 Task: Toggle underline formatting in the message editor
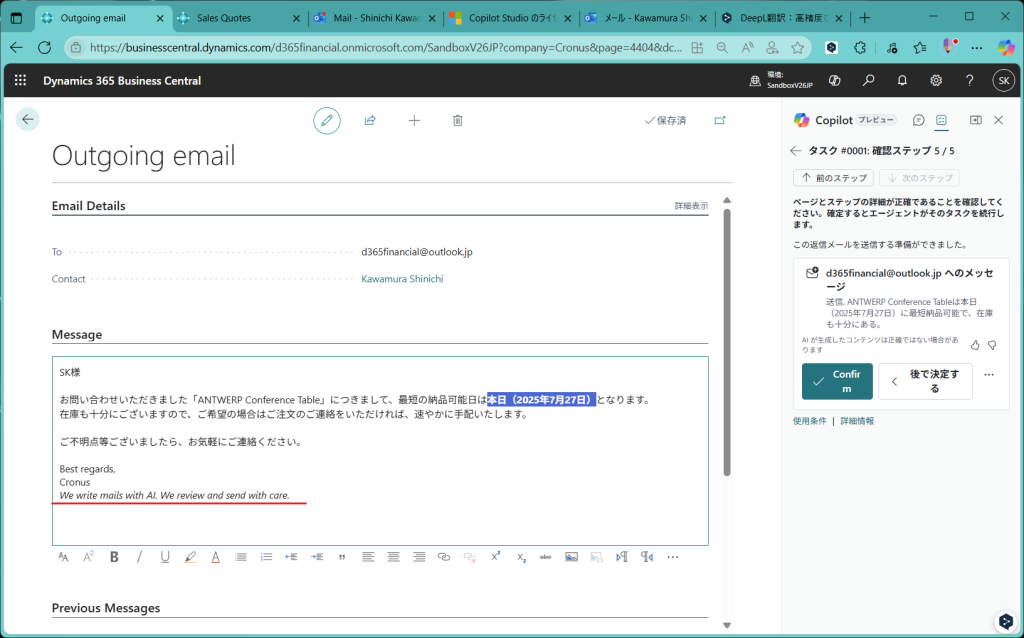[x=165, y=557]
